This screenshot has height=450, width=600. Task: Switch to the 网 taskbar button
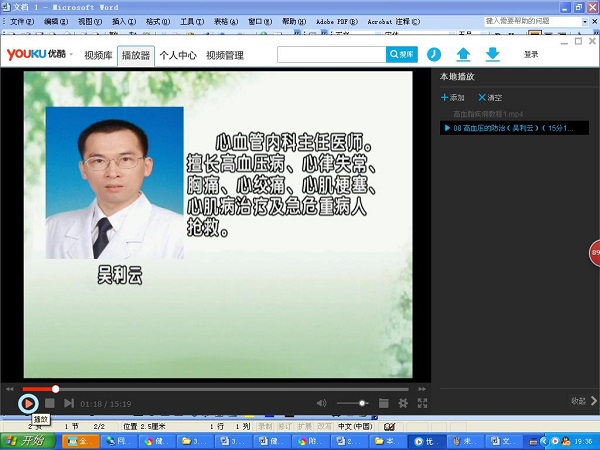[x=119, y=441]
